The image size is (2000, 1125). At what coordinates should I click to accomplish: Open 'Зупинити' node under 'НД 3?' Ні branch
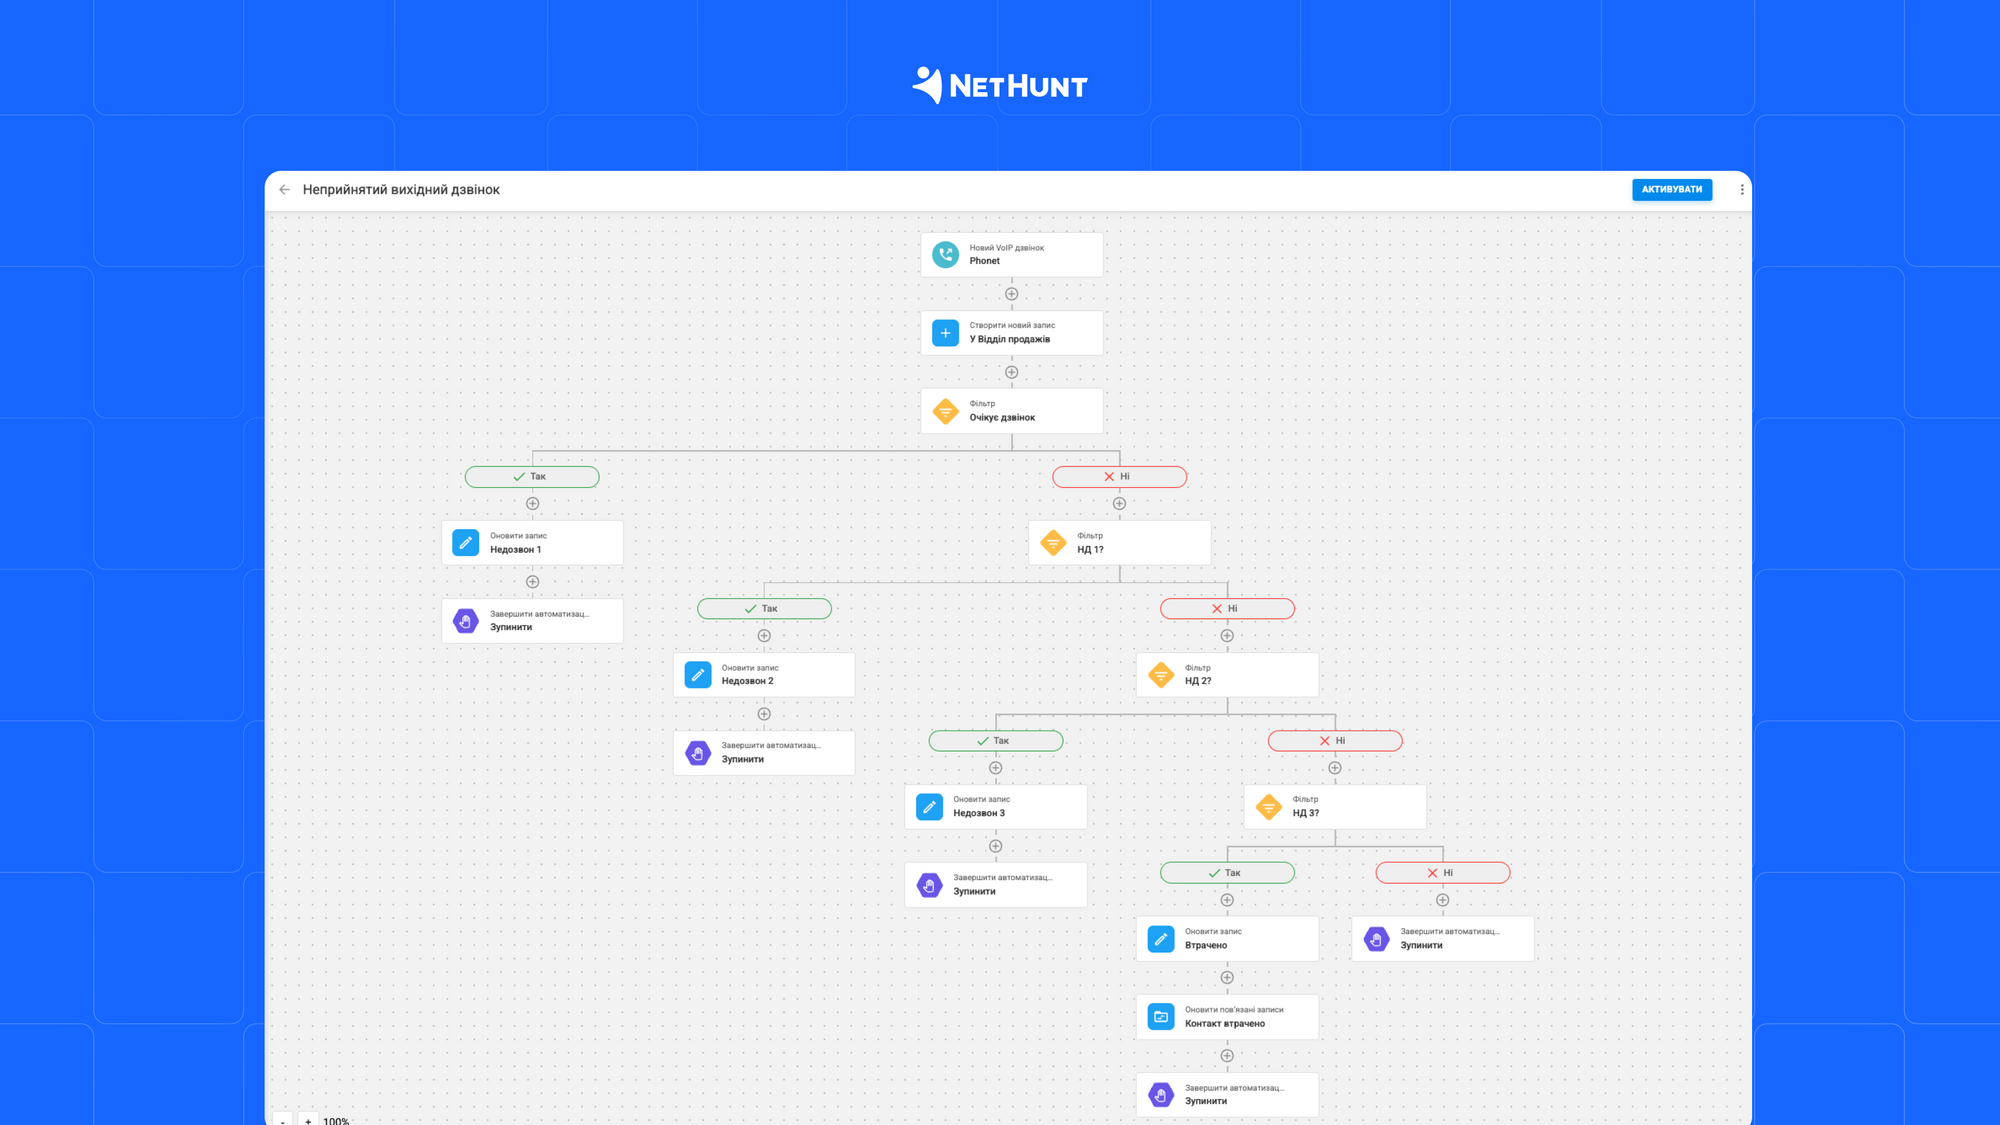(1443, 939)
